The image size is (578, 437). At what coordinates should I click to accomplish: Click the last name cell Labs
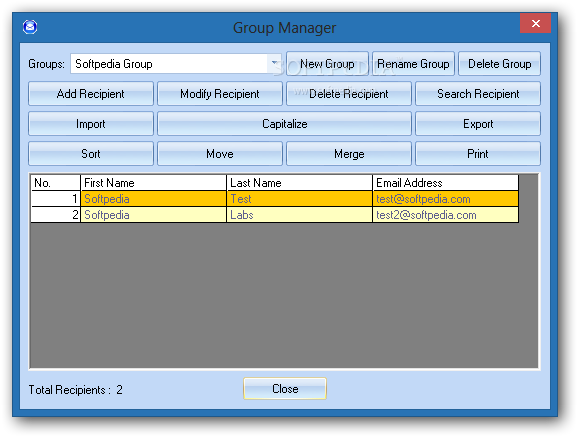(x=299, y=215)
